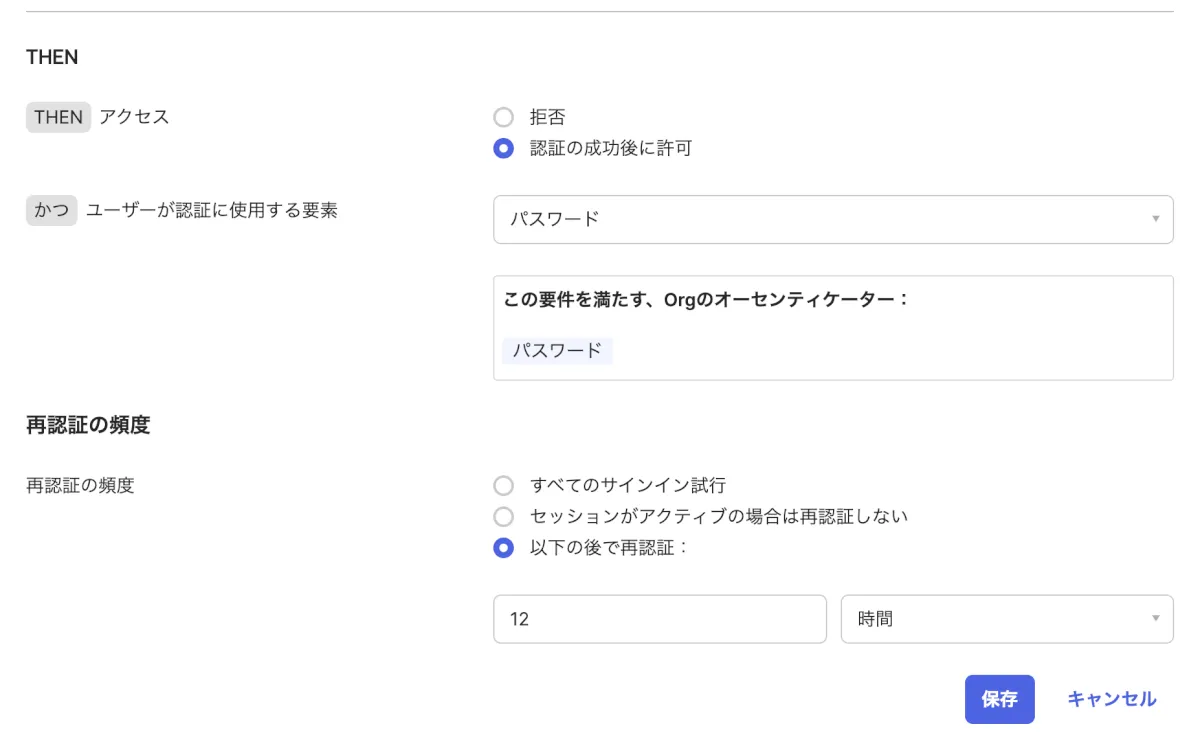Click the パスワード authenticator tag

[x=557, y=351]
